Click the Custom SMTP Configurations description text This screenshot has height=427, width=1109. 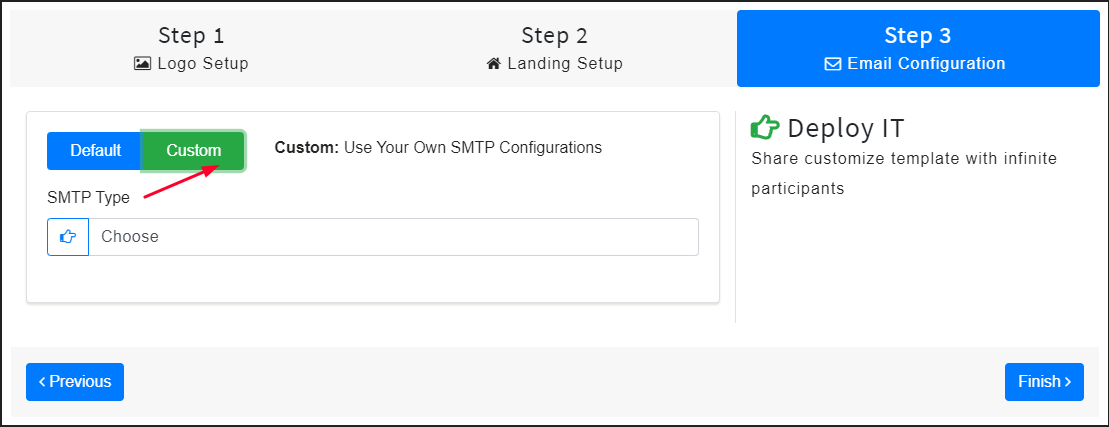pyautogui.click(x=439, y=148)
